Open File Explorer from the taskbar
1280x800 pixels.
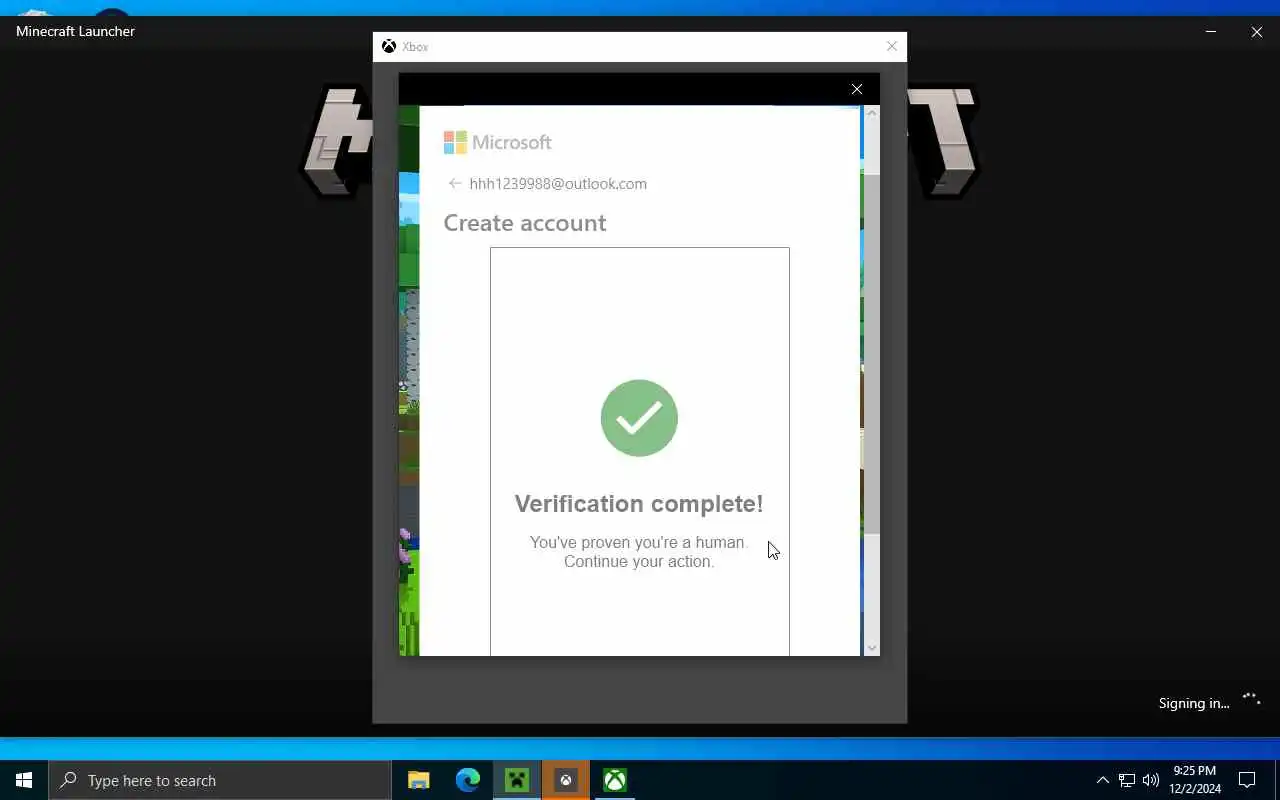(419, 780)
